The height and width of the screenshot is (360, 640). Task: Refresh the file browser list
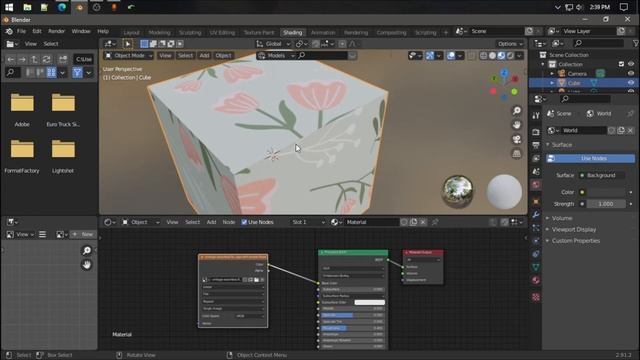(47, 59)
